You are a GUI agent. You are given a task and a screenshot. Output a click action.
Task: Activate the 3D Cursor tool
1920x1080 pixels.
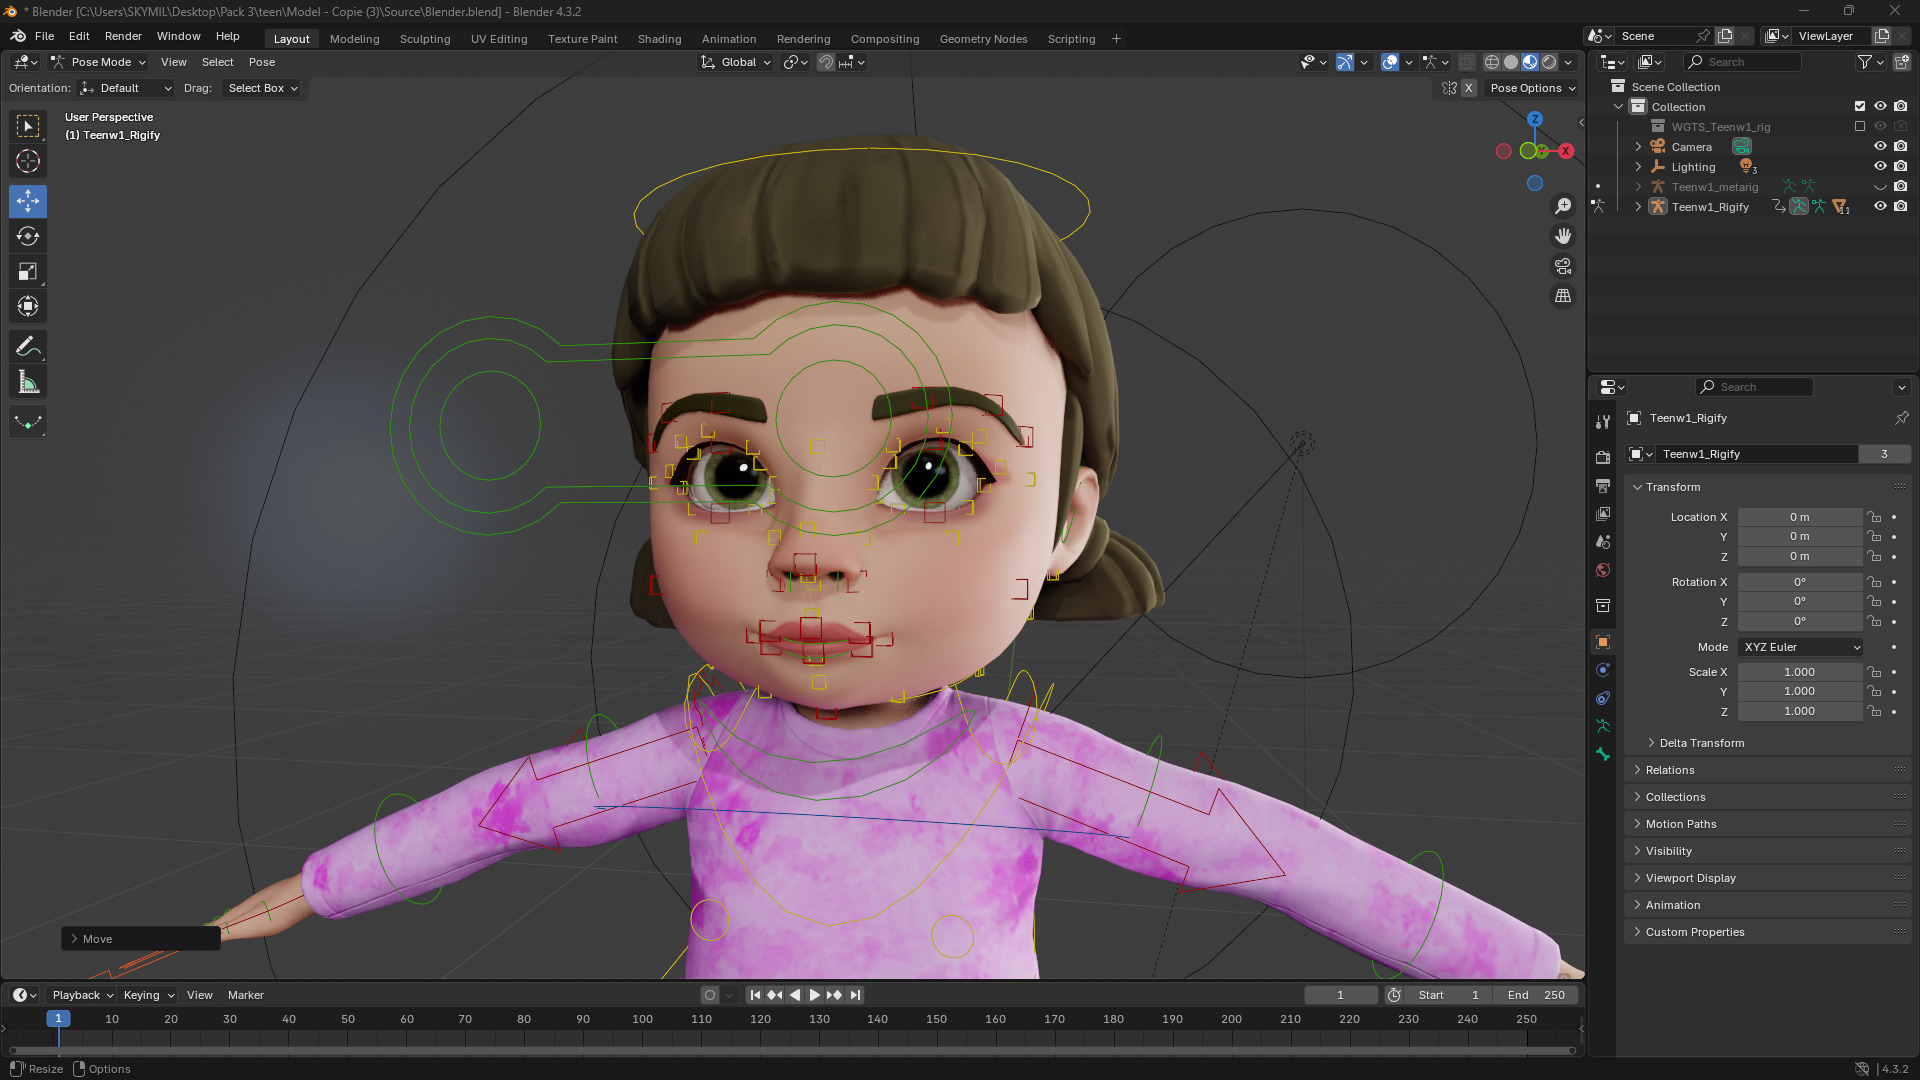click(28, 161)
